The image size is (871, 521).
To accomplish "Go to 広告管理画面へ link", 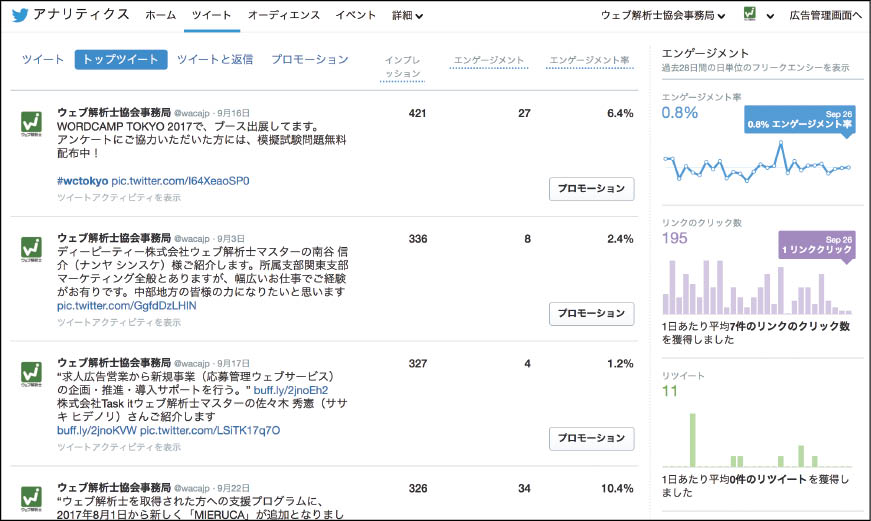I will point(825,16).
